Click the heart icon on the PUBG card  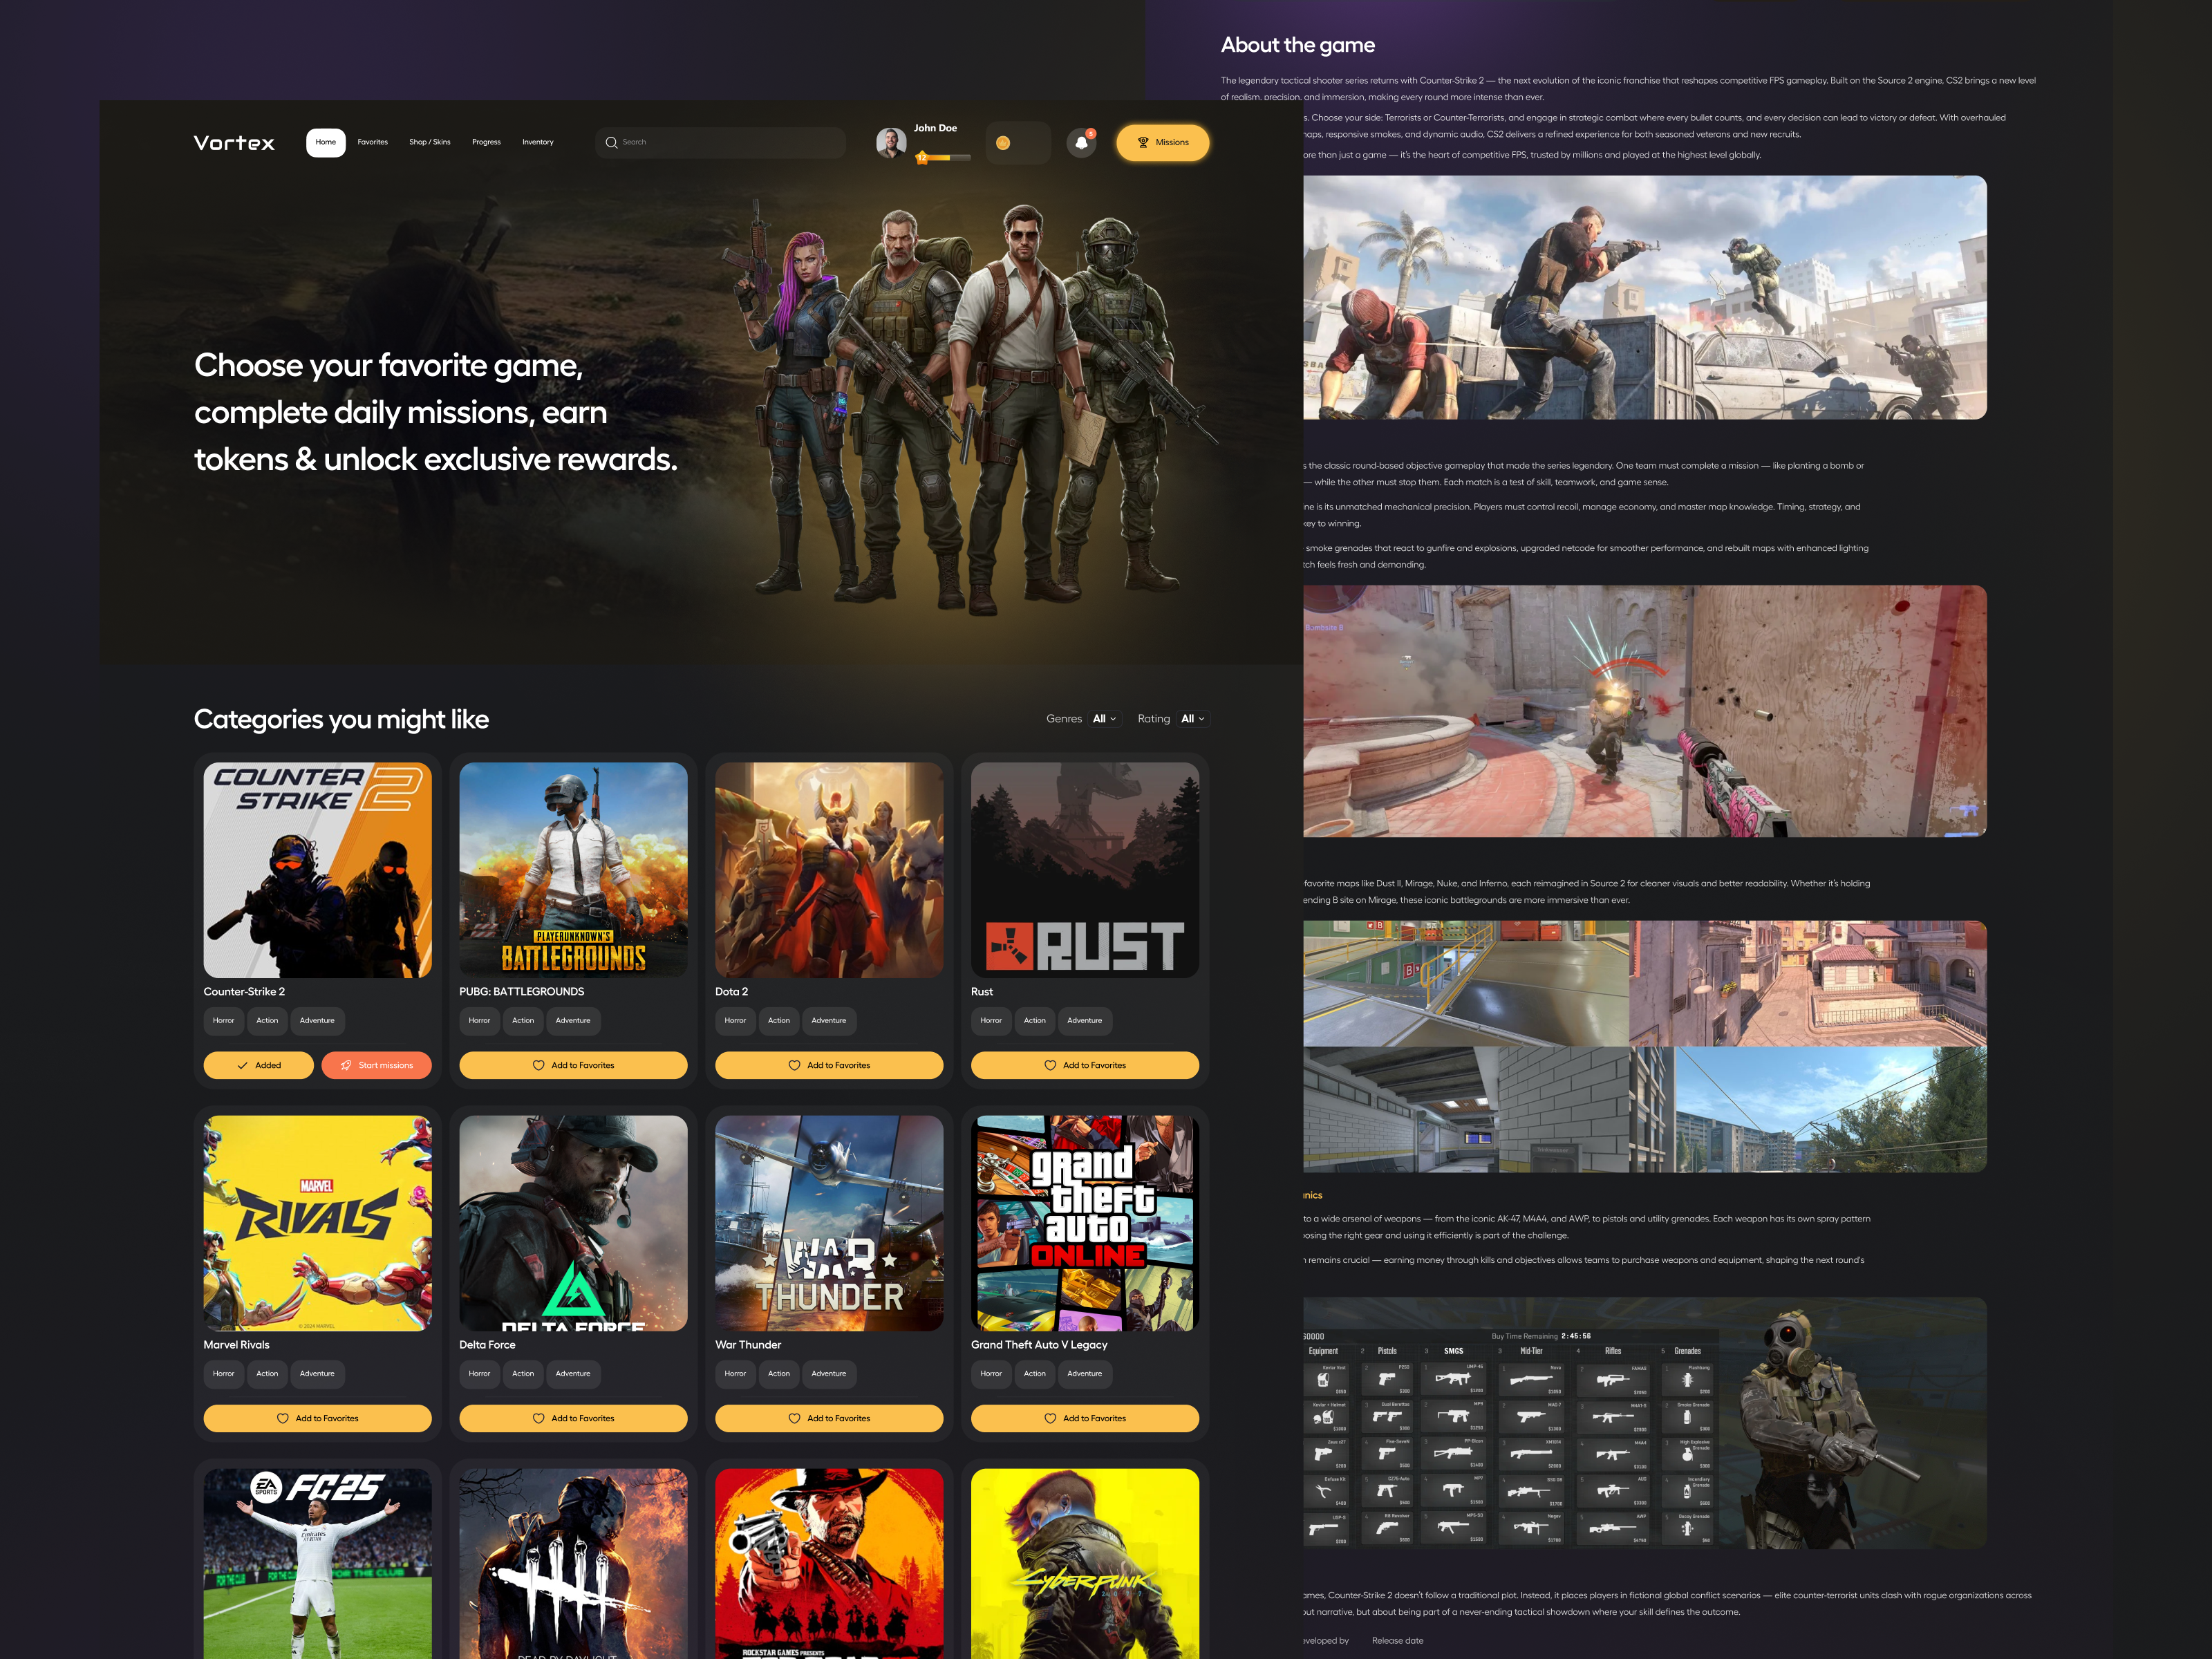[x=539, y=1065]
